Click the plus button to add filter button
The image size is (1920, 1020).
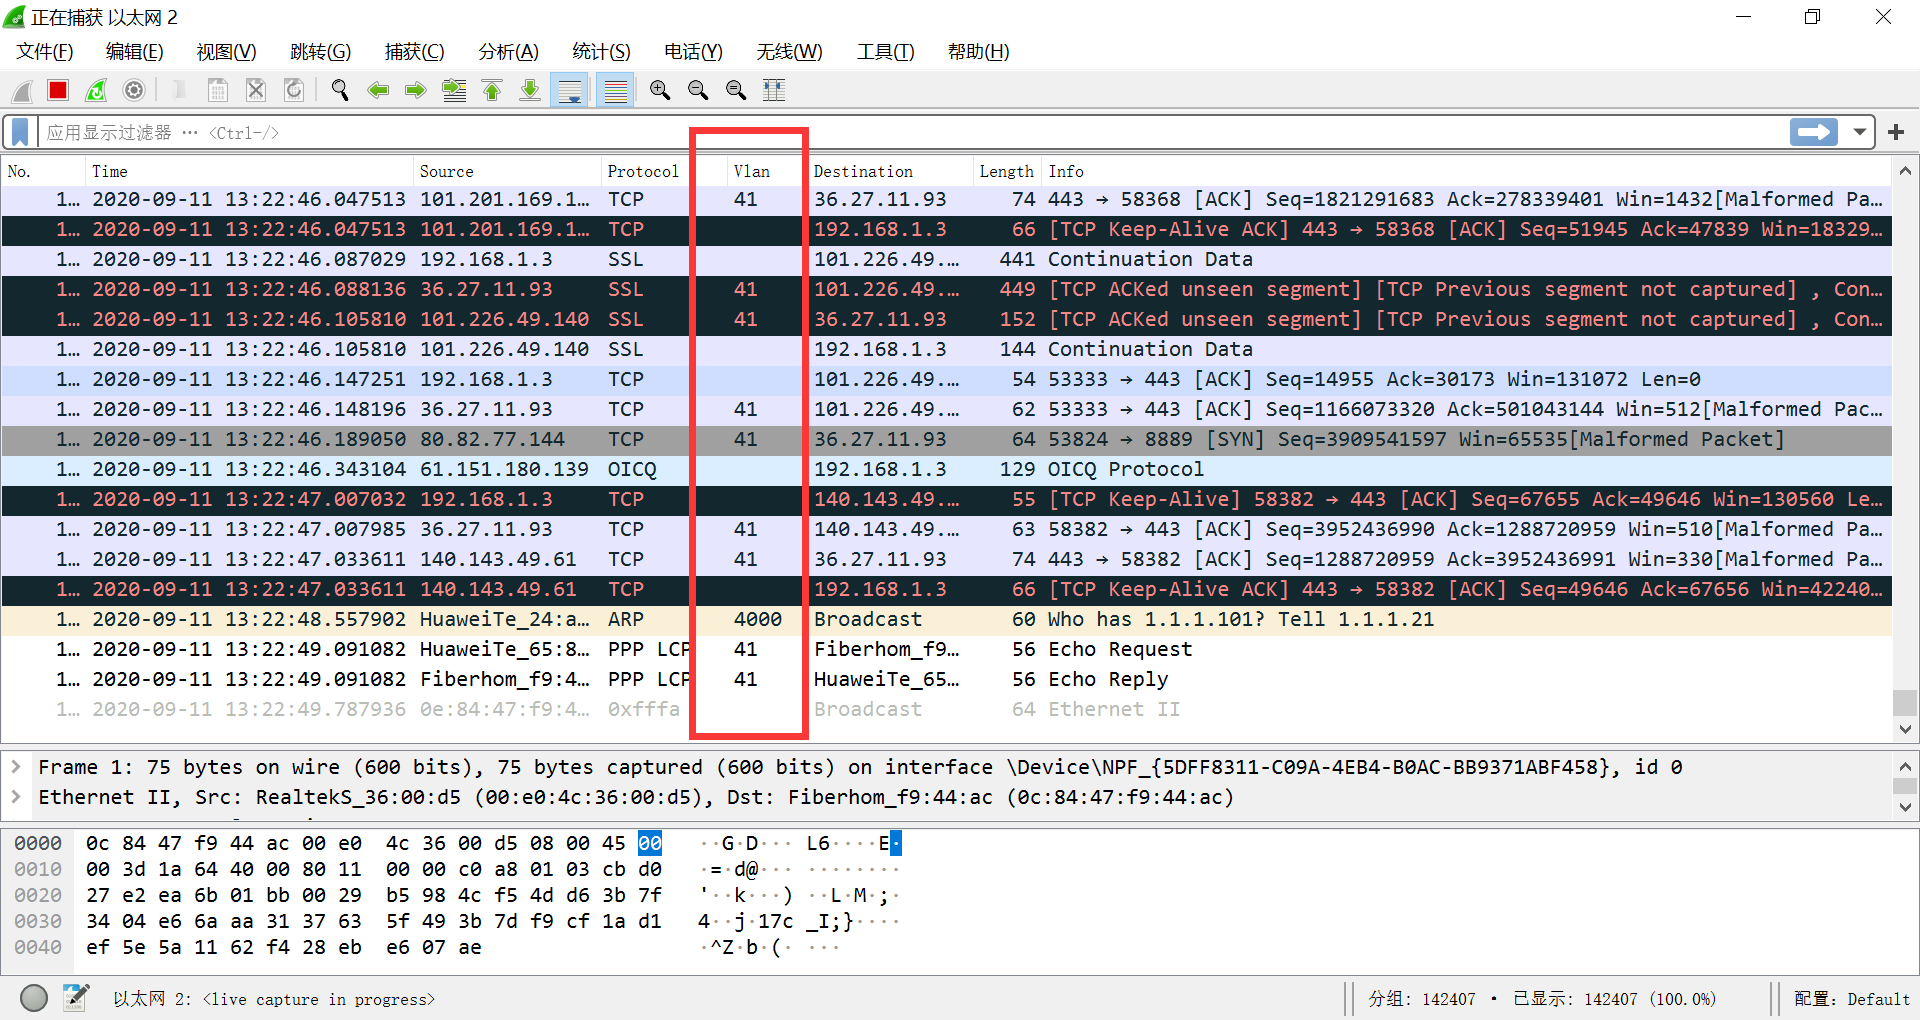[1897, 131]
